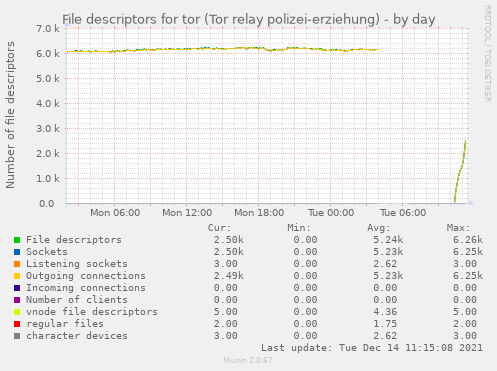497x371 pixels.
Task: Click Outgoing connections current value 2.49k
Action: click(x=228, y=276)
